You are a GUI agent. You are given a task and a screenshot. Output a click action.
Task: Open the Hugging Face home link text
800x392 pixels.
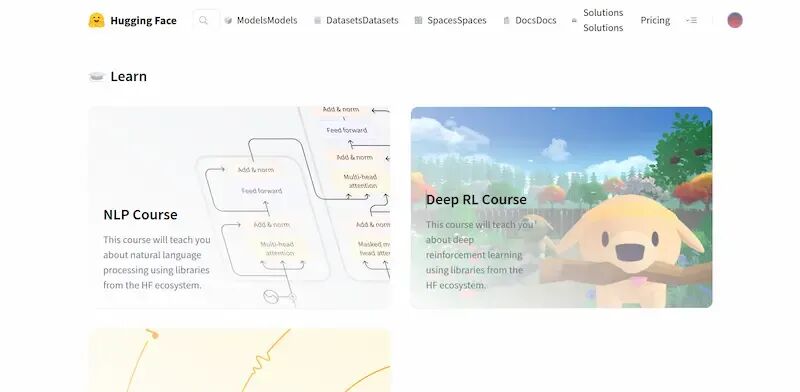[143, 20]
